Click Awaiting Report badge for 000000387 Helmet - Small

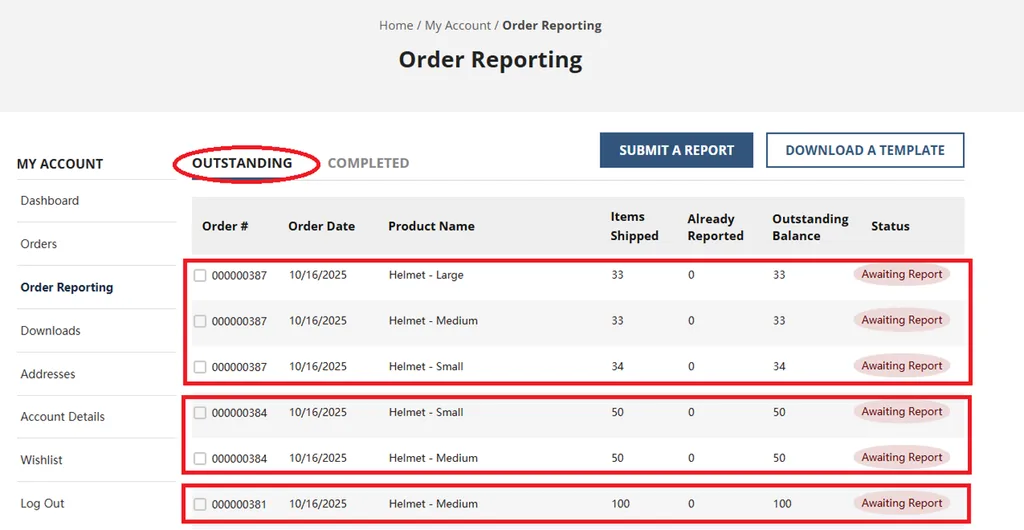901,366
